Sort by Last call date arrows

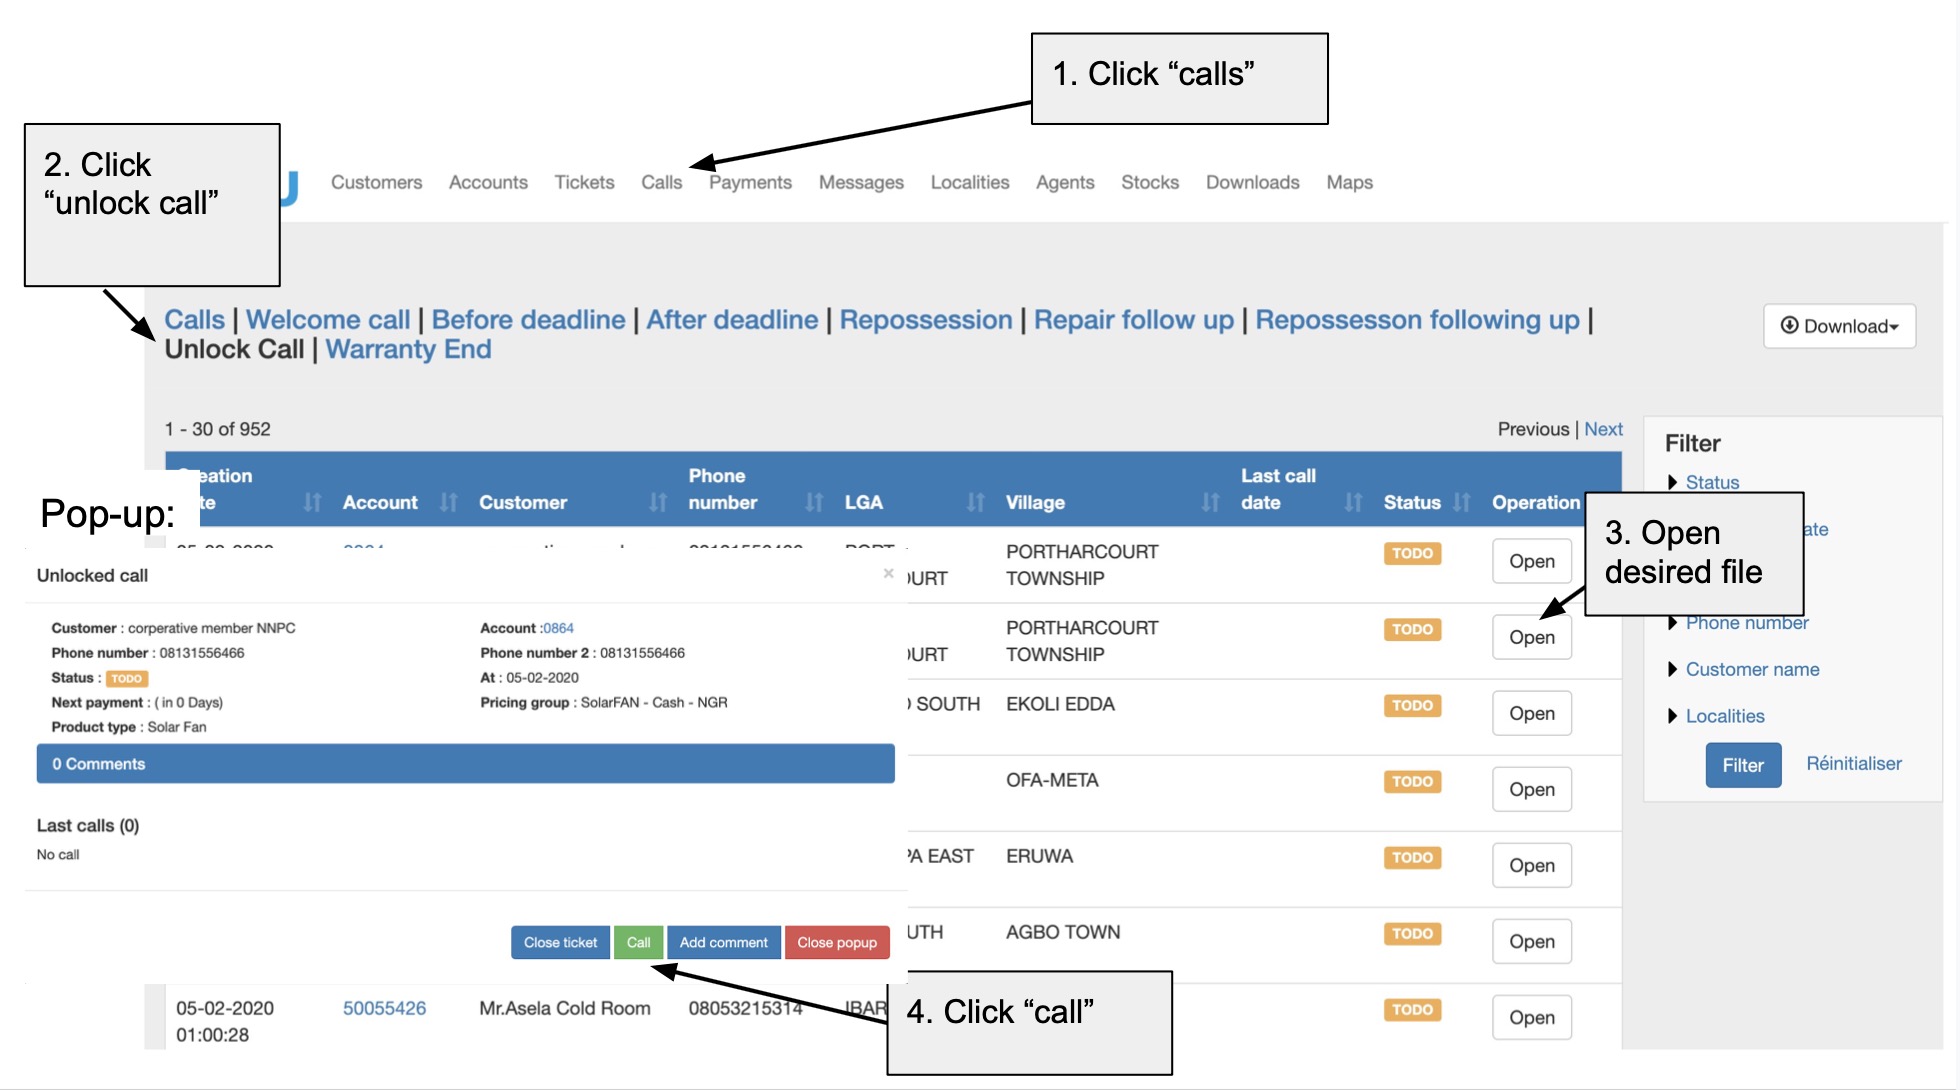1353,502
